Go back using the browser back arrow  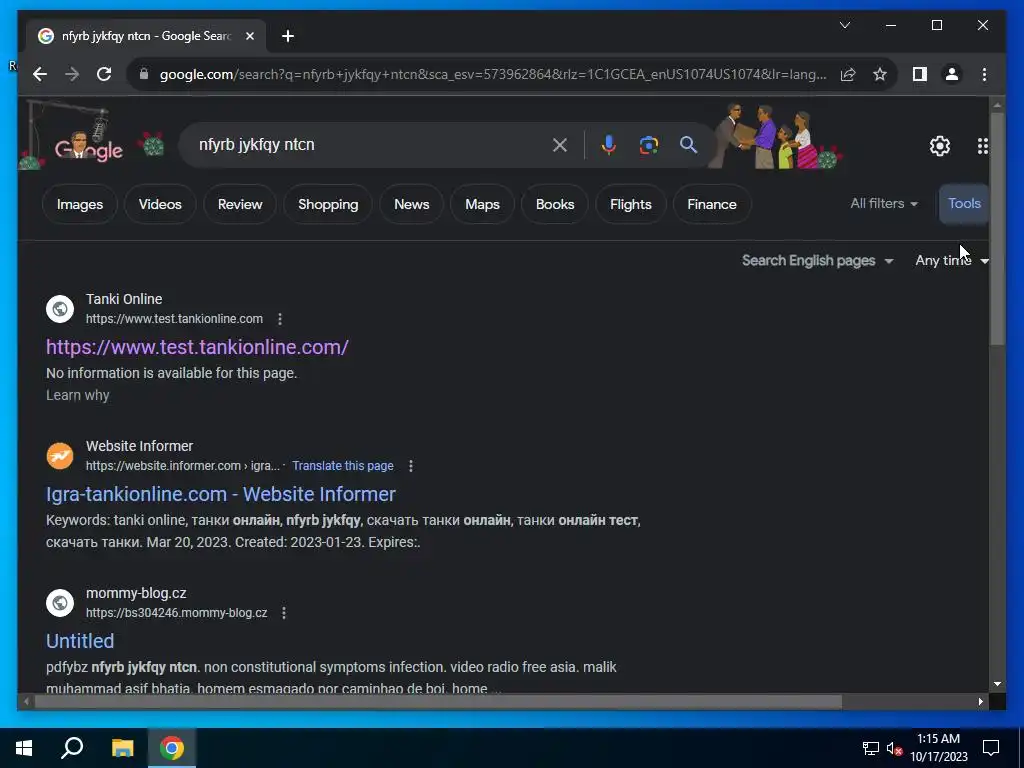click(x=40, y=74)
